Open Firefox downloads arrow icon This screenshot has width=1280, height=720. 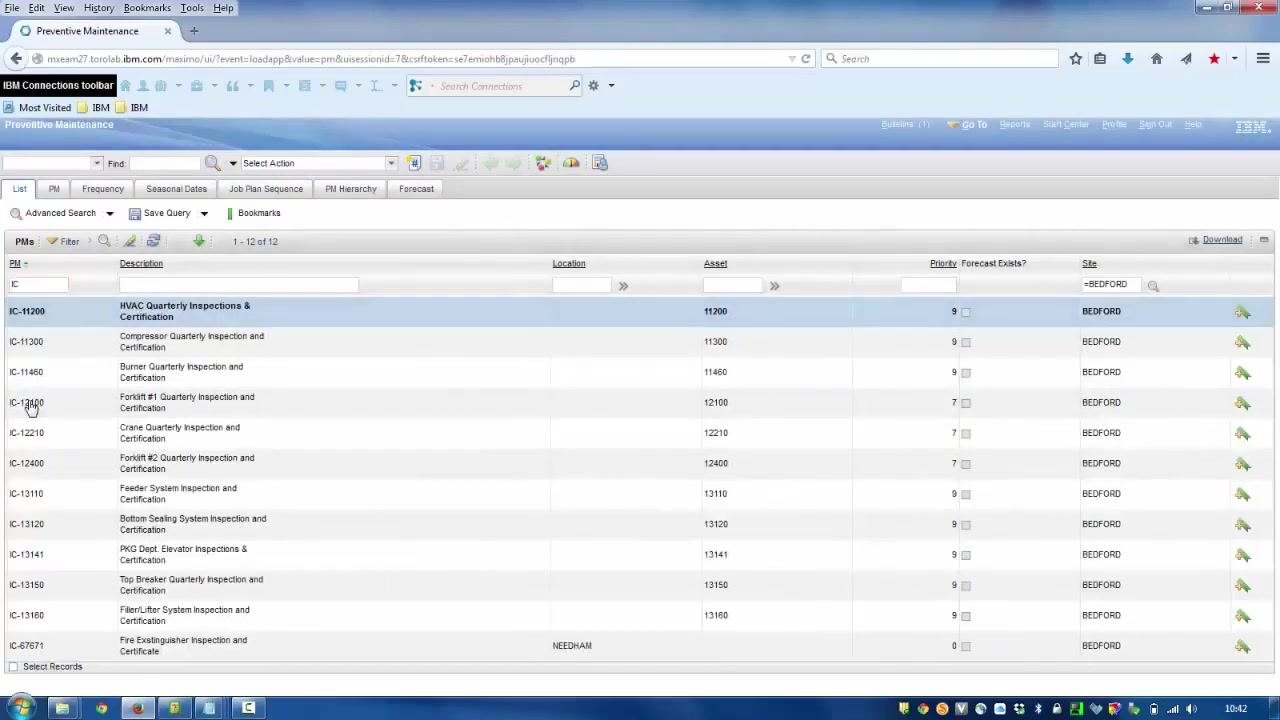click(x=1128, y=59)
